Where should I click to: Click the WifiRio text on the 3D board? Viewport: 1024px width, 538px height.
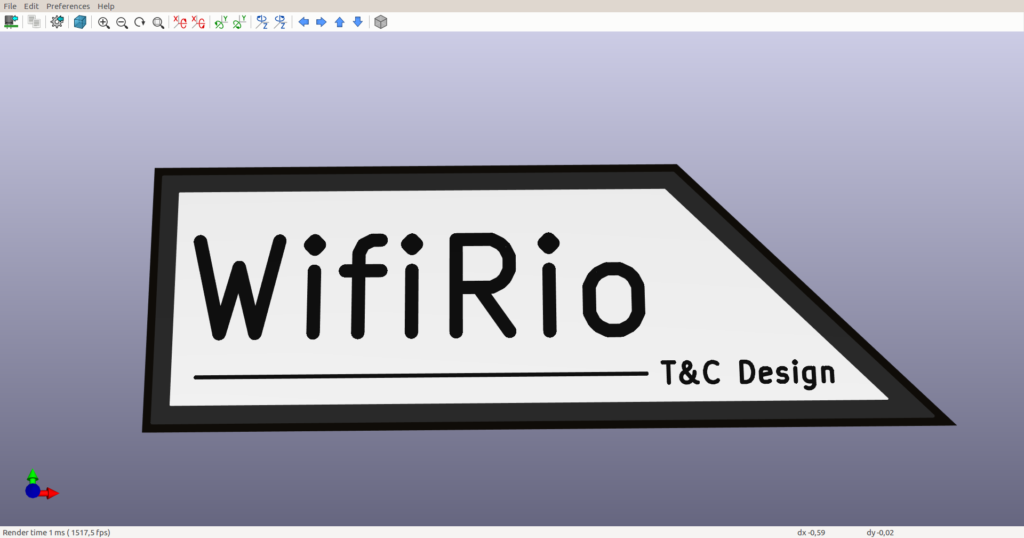pos(419,286)
